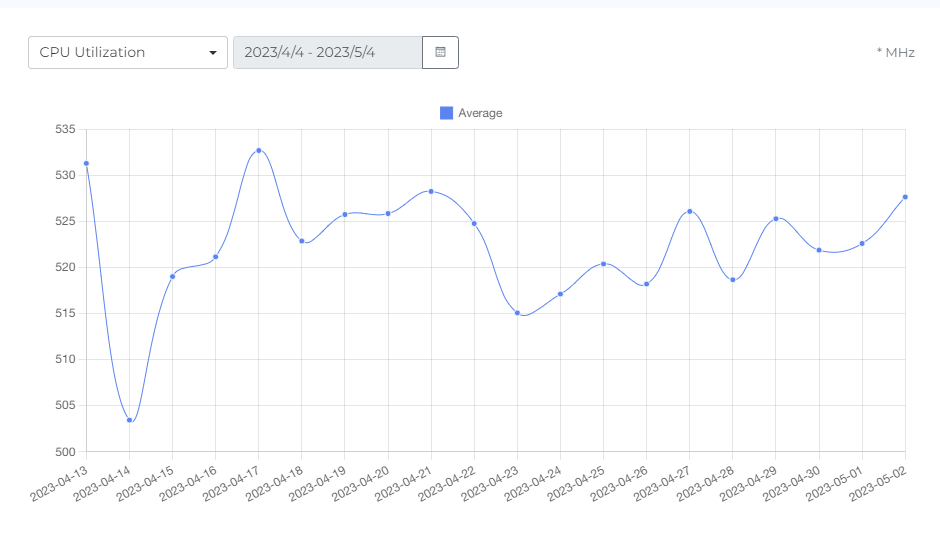940x558 pixels.
Task: Click the dropdown caret beside CPU Utilization
Action: pyautogui.click(x=213, y=53)
